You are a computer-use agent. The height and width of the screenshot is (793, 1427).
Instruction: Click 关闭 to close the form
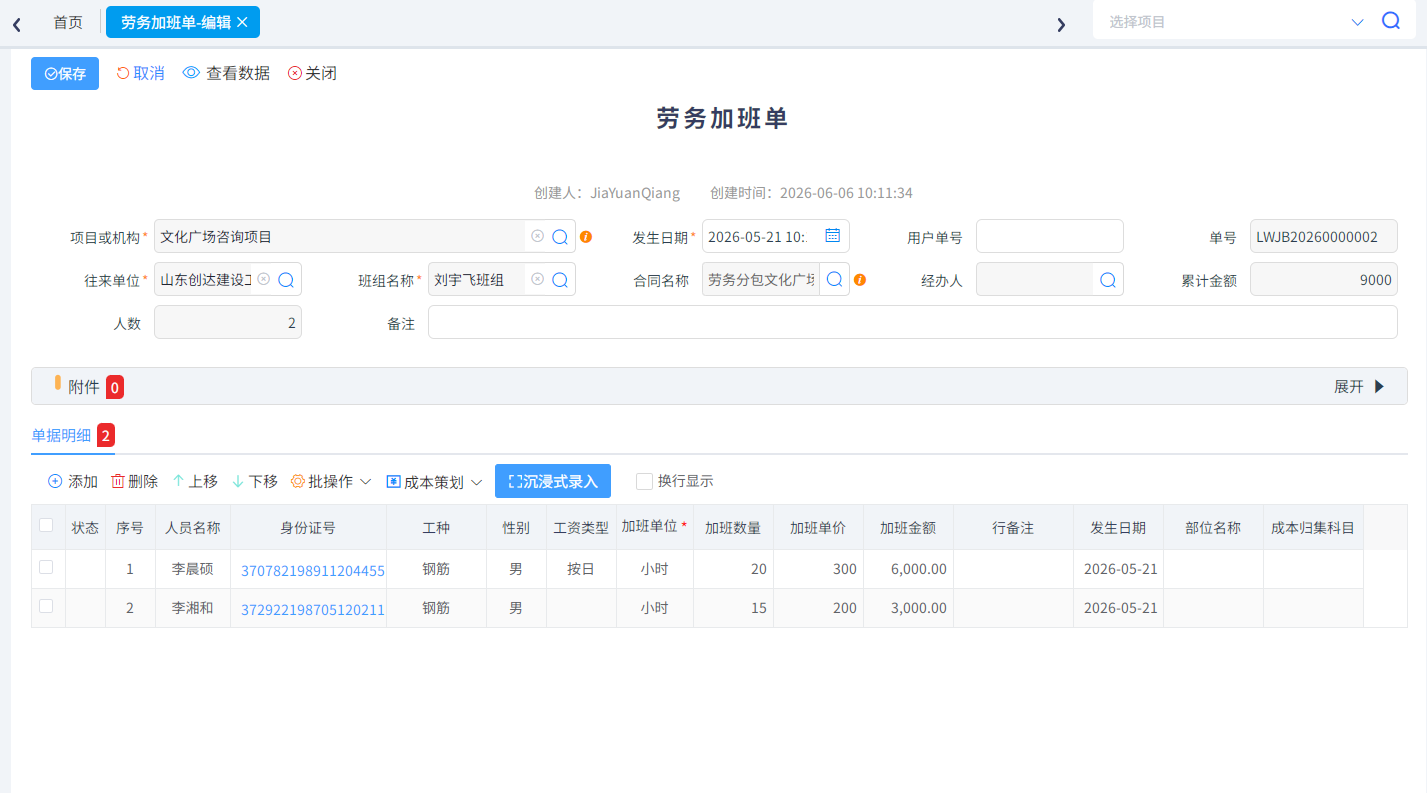tap(312, 73)
